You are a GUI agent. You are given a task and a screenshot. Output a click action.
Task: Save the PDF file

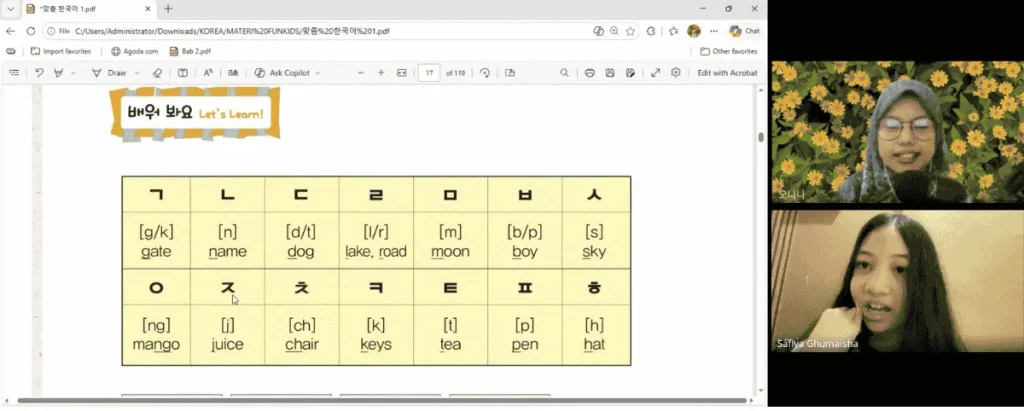[x=610, y=73]
